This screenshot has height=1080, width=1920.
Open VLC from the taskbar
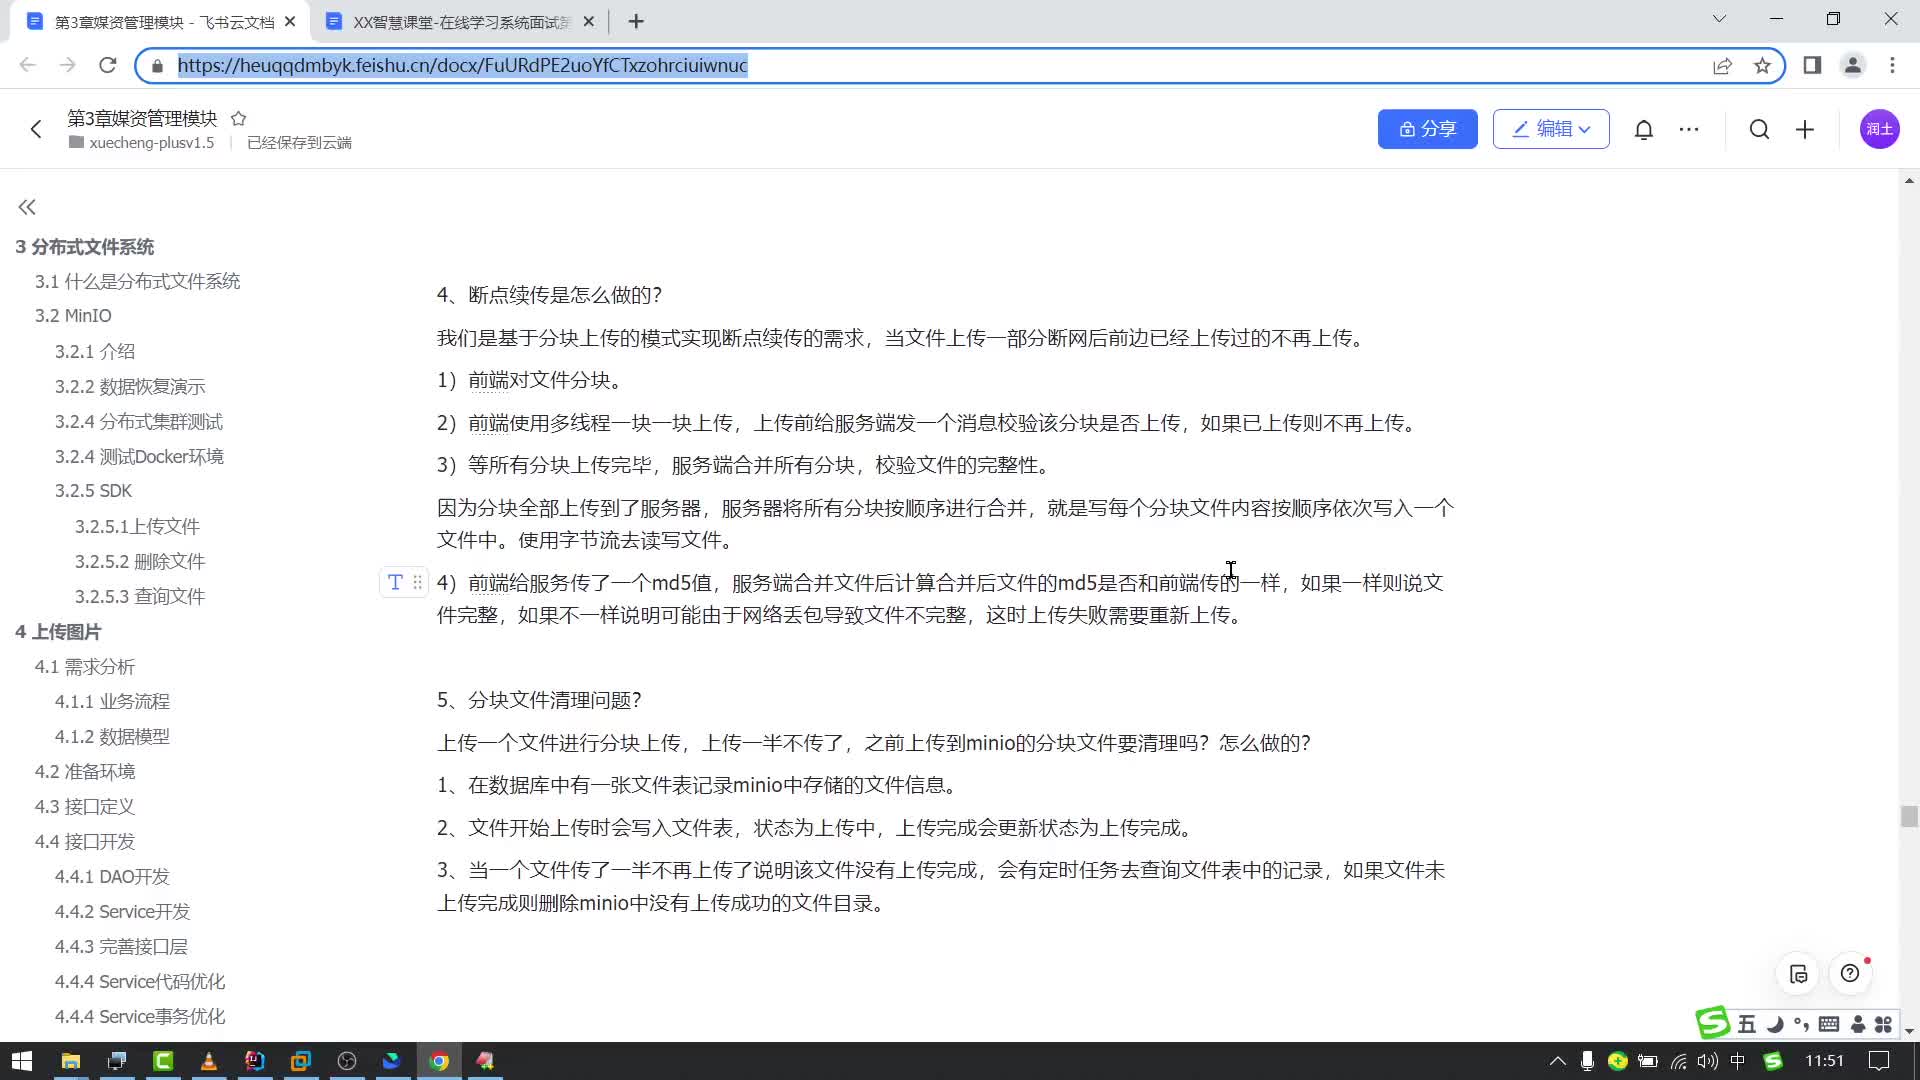(x=208, y=1061)
